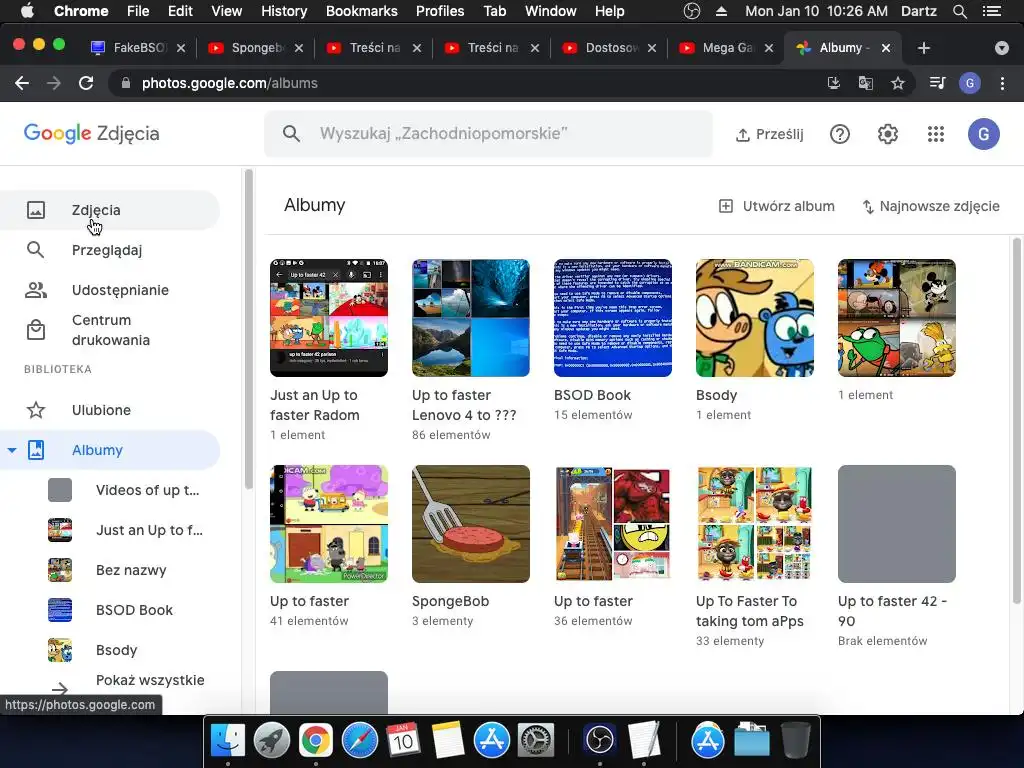
Task: Bookmark this page with the star icon
Action: pyautogui.click(x=898, y=83)
